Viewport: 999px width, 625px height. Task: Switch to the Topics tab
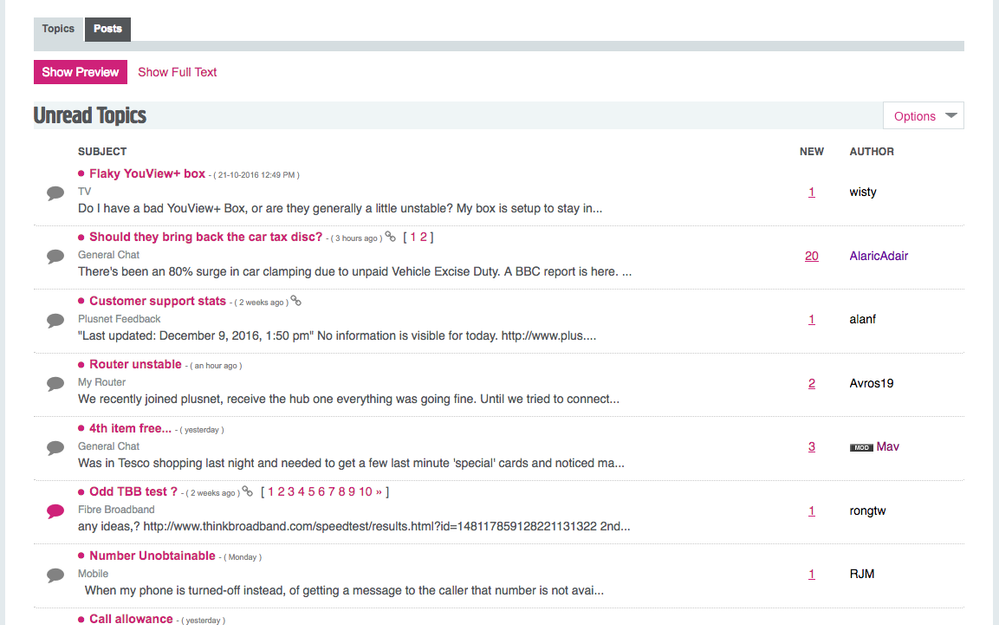coord(57,29)
